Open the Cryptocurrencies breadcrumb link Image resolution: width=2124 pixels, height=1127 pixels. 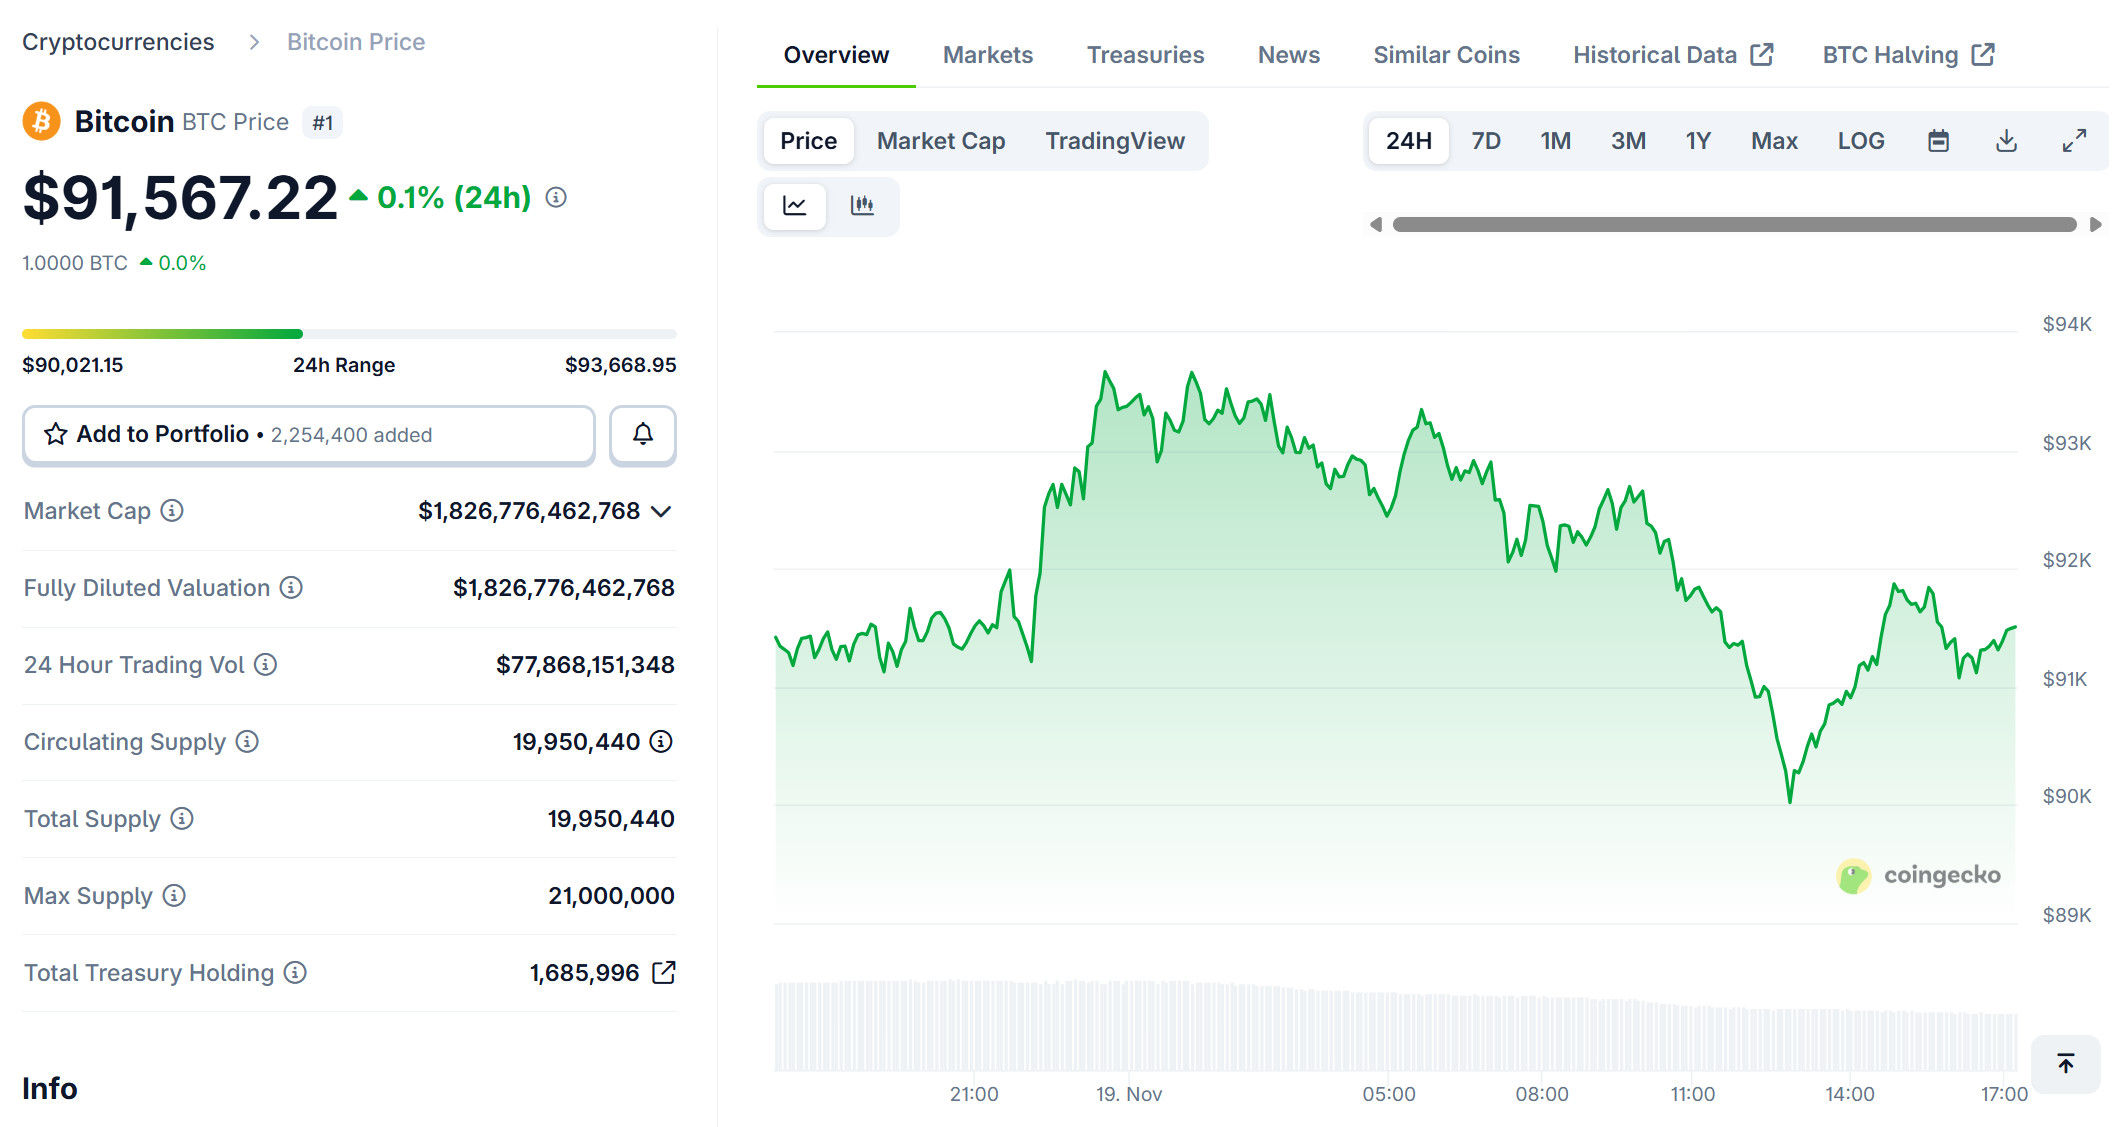(x=118, y=41)
